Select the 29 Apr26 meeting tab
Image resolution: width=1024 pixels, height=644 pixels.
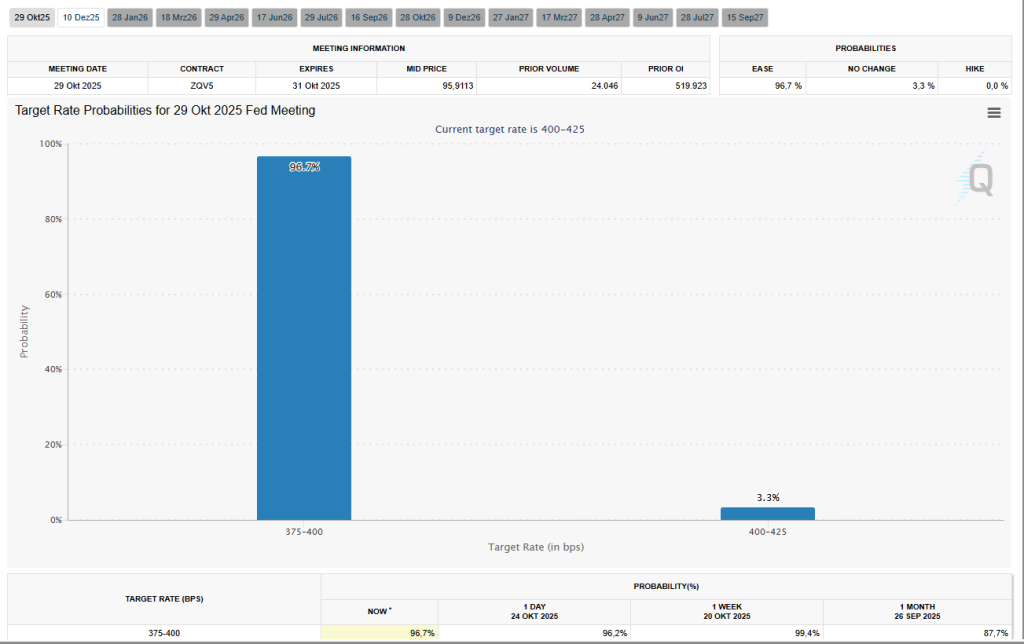(226, 18)
